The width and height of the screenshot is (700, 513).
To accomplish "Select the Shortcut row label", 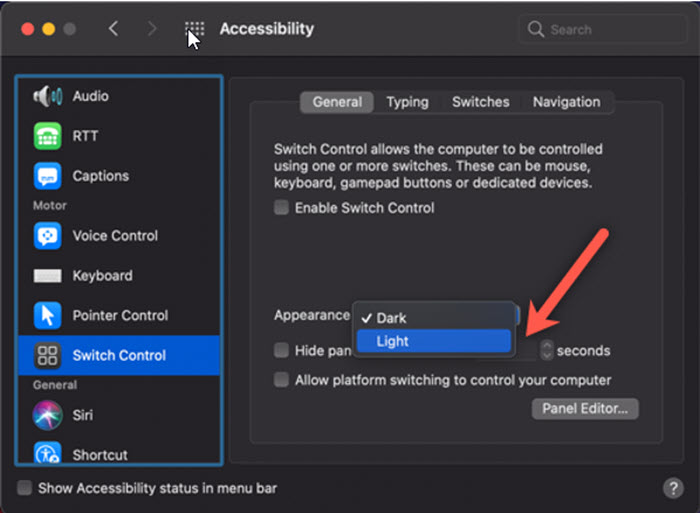I will (100, 455).
